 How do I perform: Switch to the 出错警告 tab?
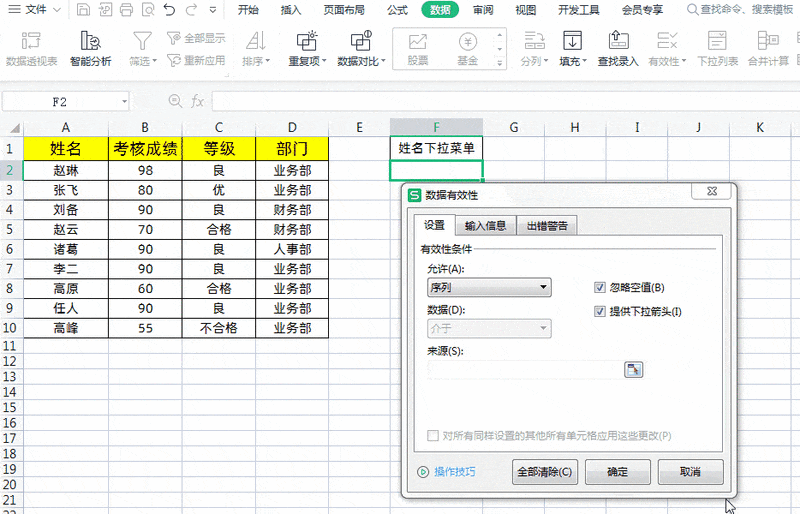[547, 226]
